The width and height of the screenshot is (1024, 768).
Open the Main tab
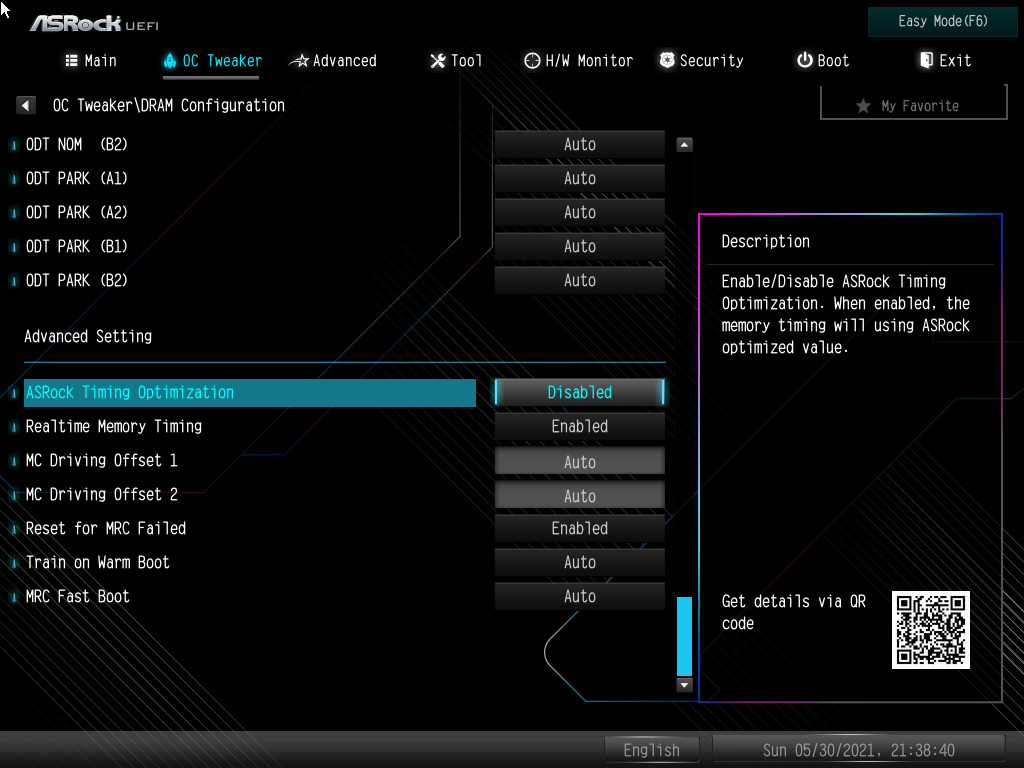[x=91, y=61]
